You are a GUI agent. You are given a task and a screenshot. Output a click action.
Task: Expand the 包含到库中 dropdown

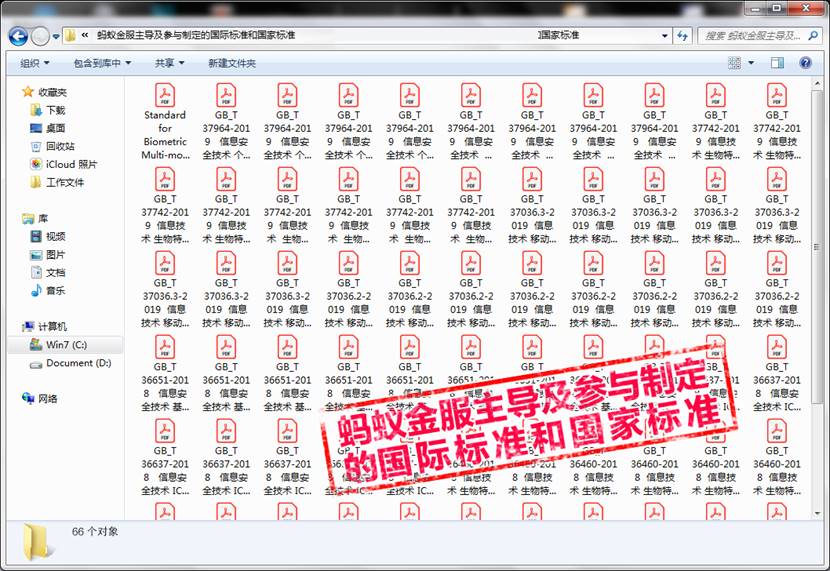pyautogui.click(x=102, y=63)
